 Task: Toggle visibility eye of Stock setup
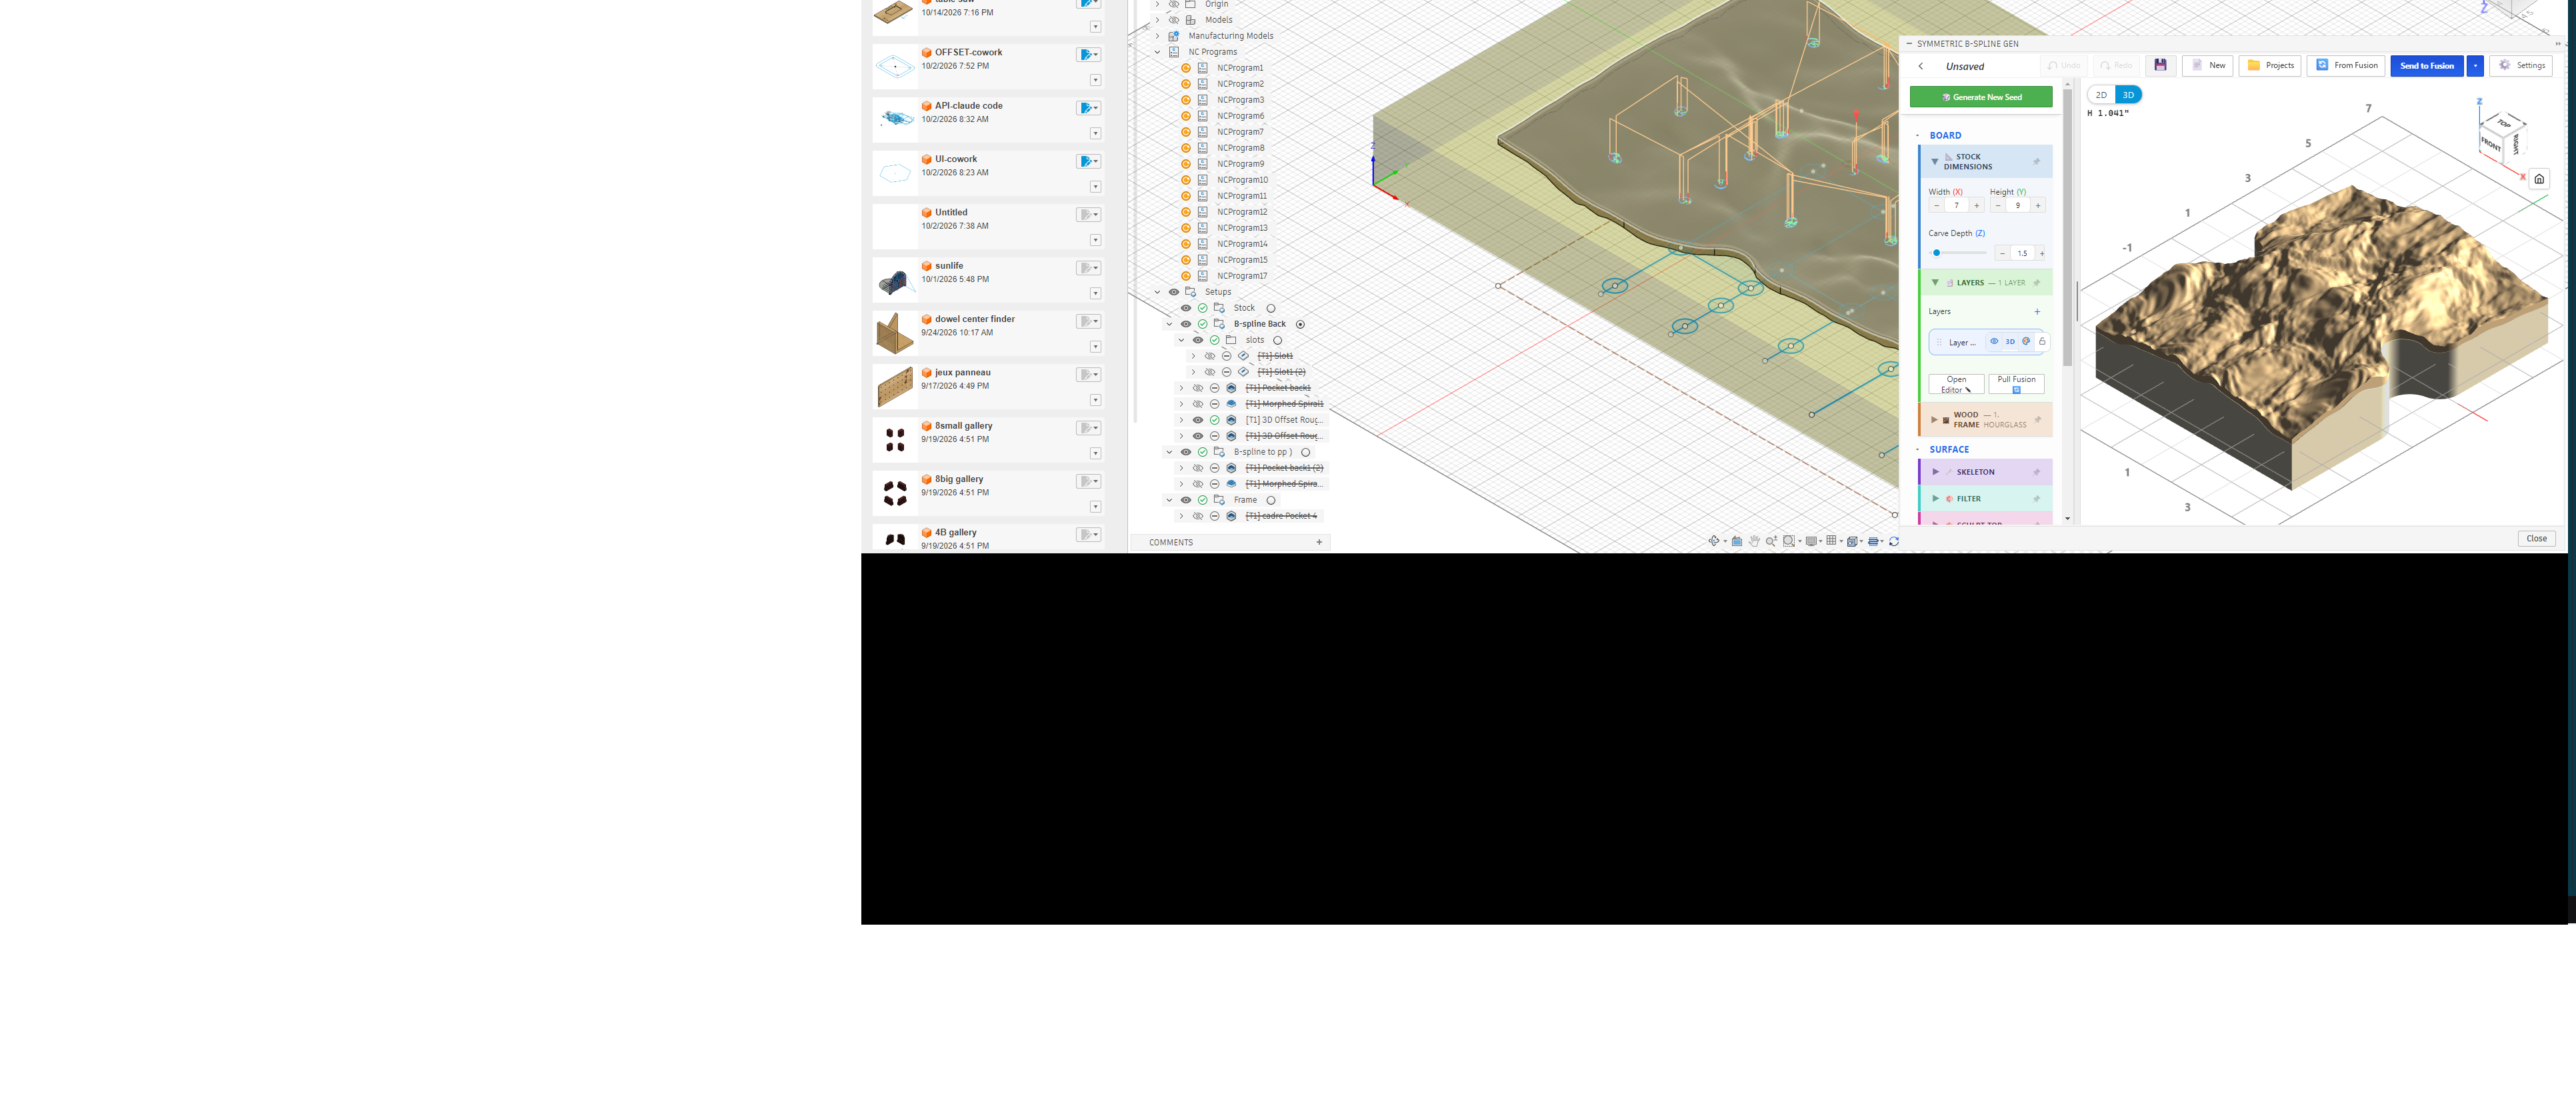pyautogui.click(x=1186, y=308)
